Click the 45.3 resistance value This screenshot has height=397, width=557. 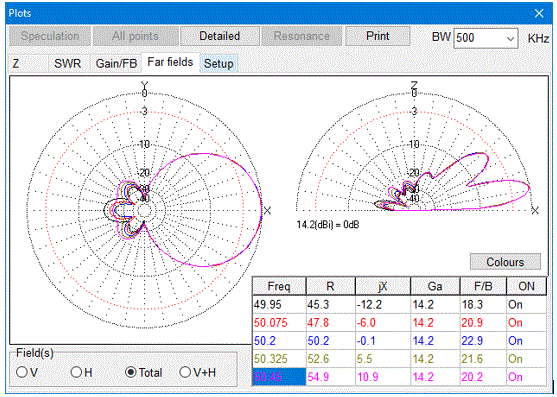318,305
